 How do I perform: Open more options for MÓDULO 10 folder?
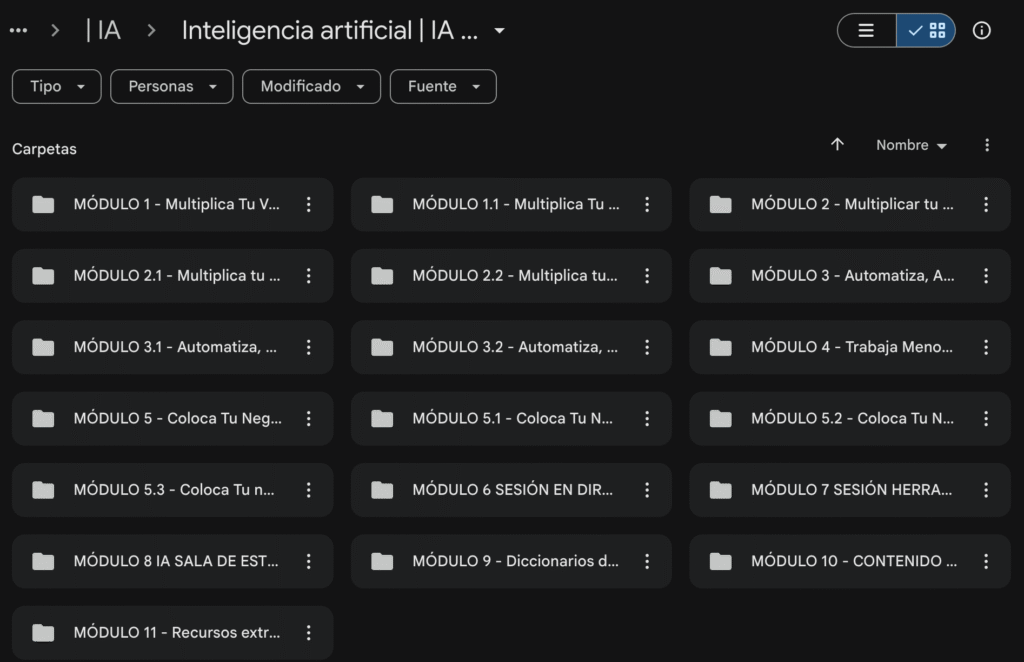[986, 562]
